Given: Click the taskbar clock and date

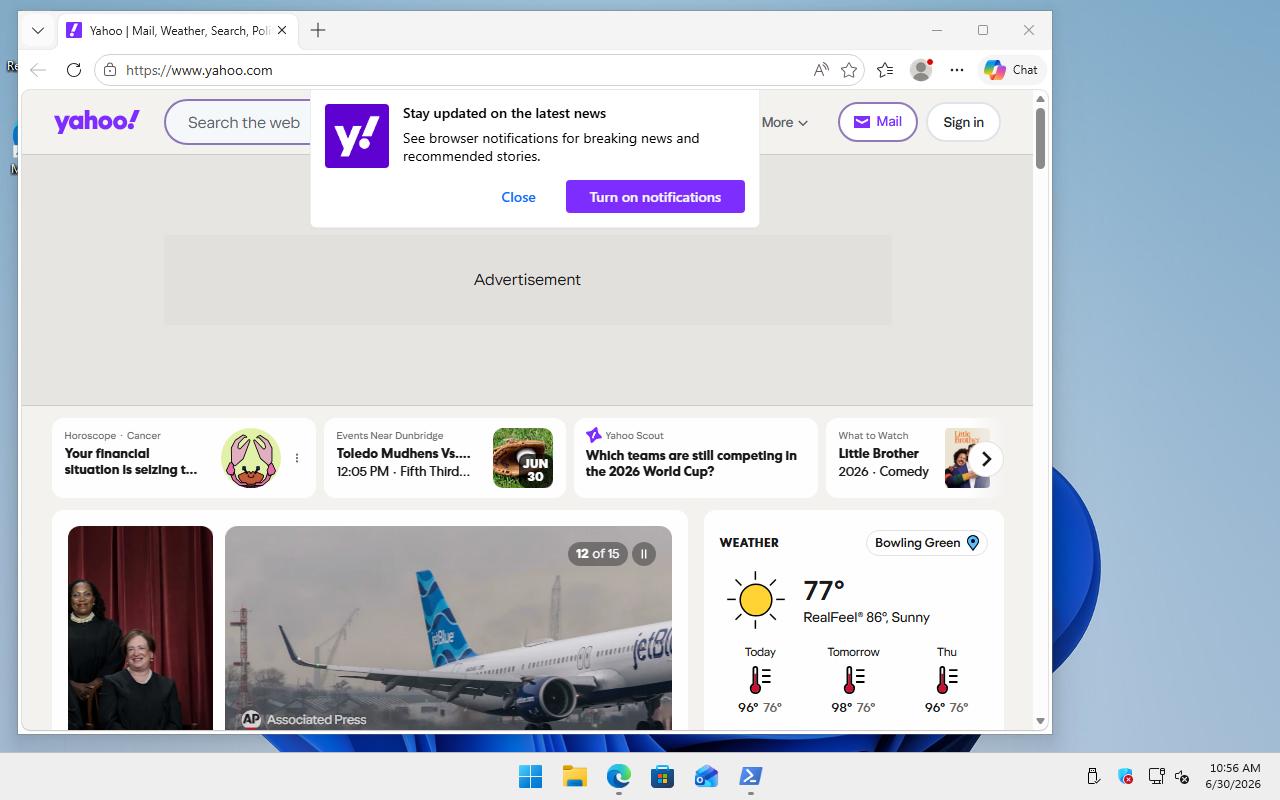Looking at the screenshot, I should pos(1234,776).
